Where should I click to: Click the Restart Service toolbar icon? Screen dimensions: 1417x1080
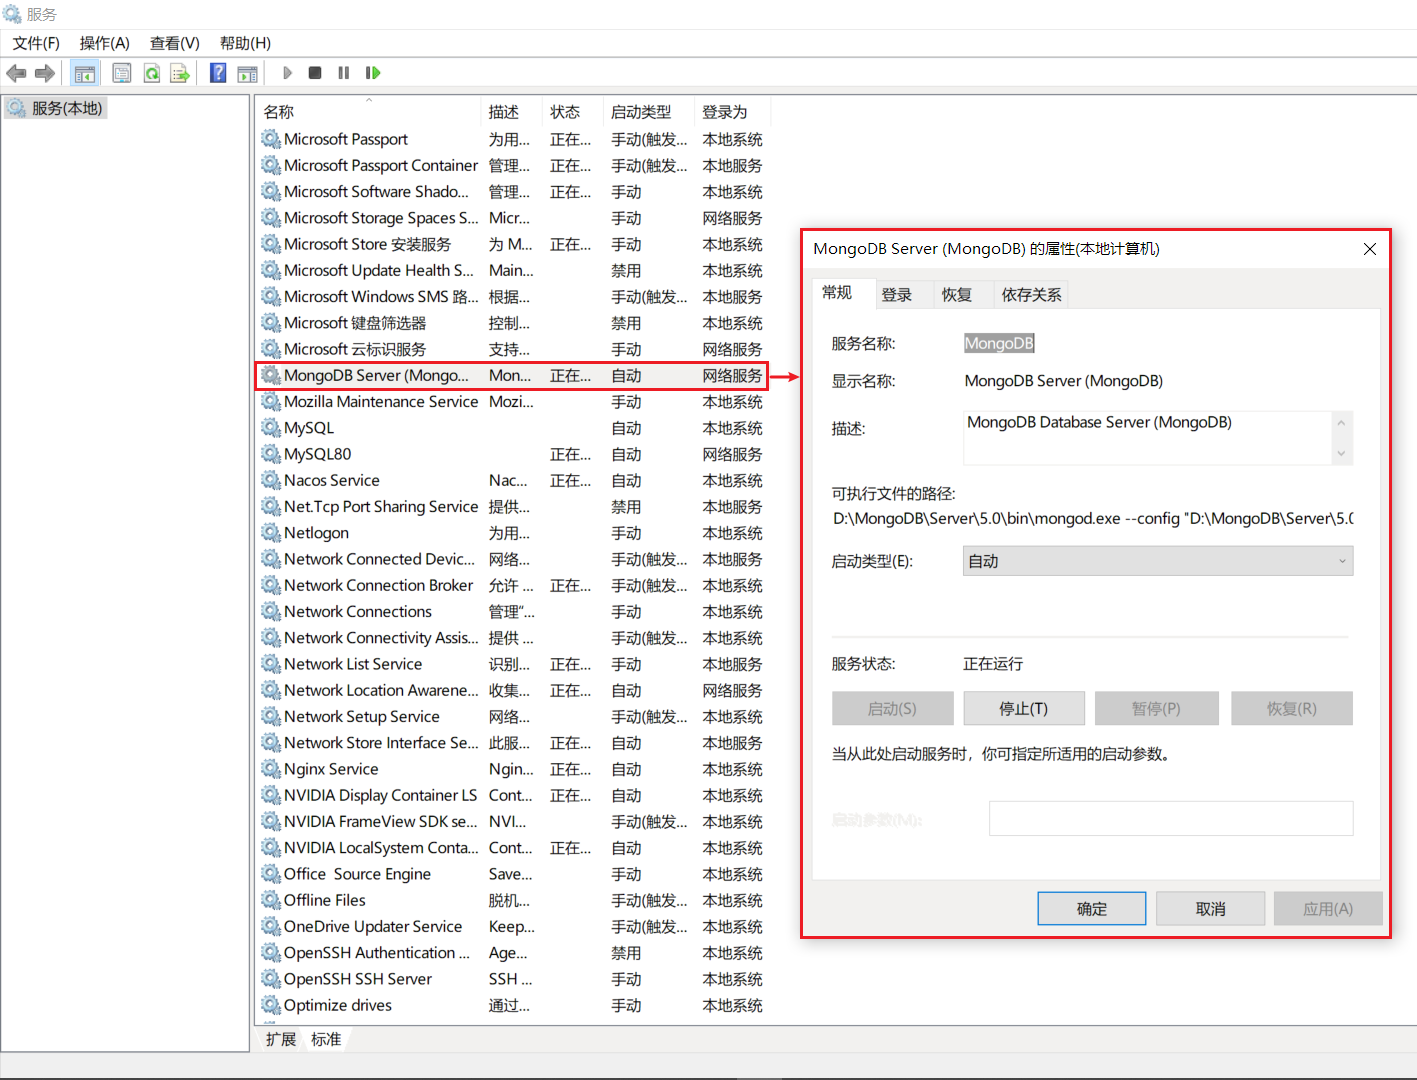point(373,73)
